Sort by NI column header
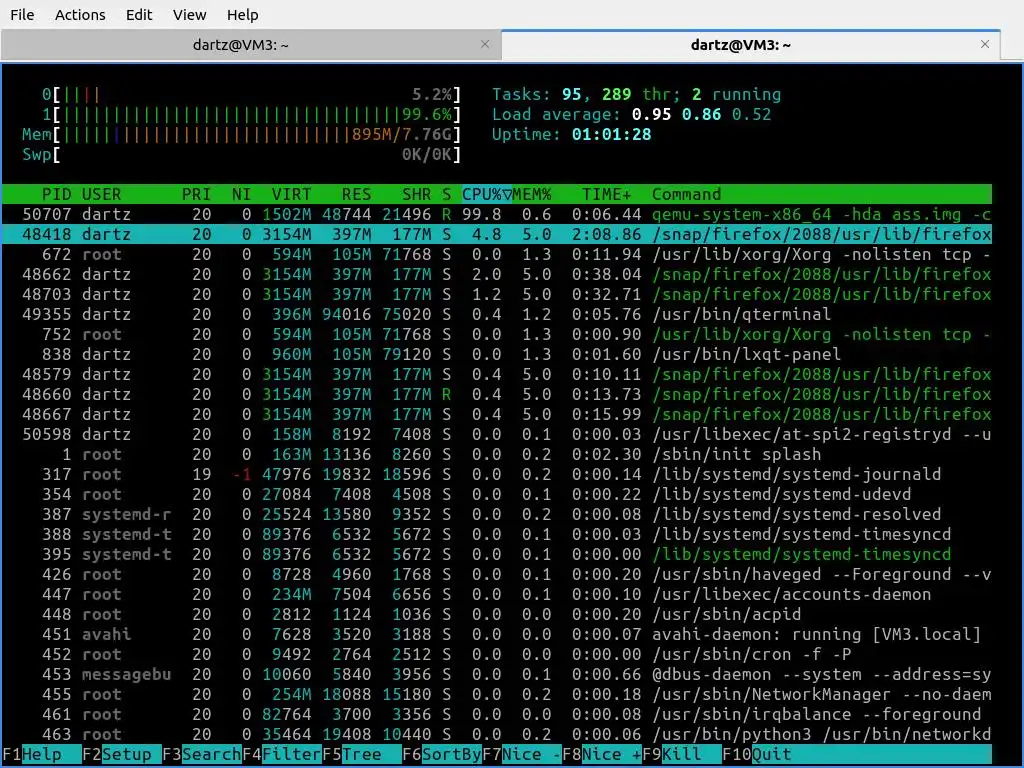Viewport: 1024px width, 768px height. pyautogui.click(x=241, y=194)
